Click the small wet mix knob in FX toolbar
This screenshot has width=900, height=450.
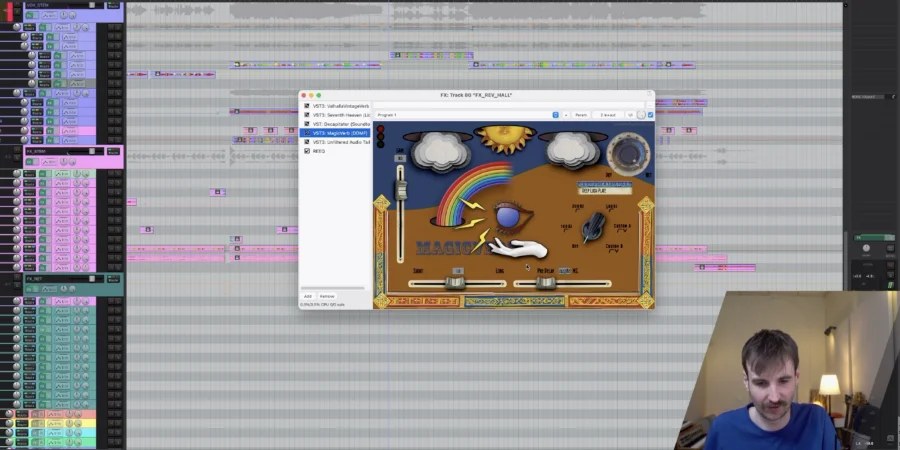(x=641, y=115)
